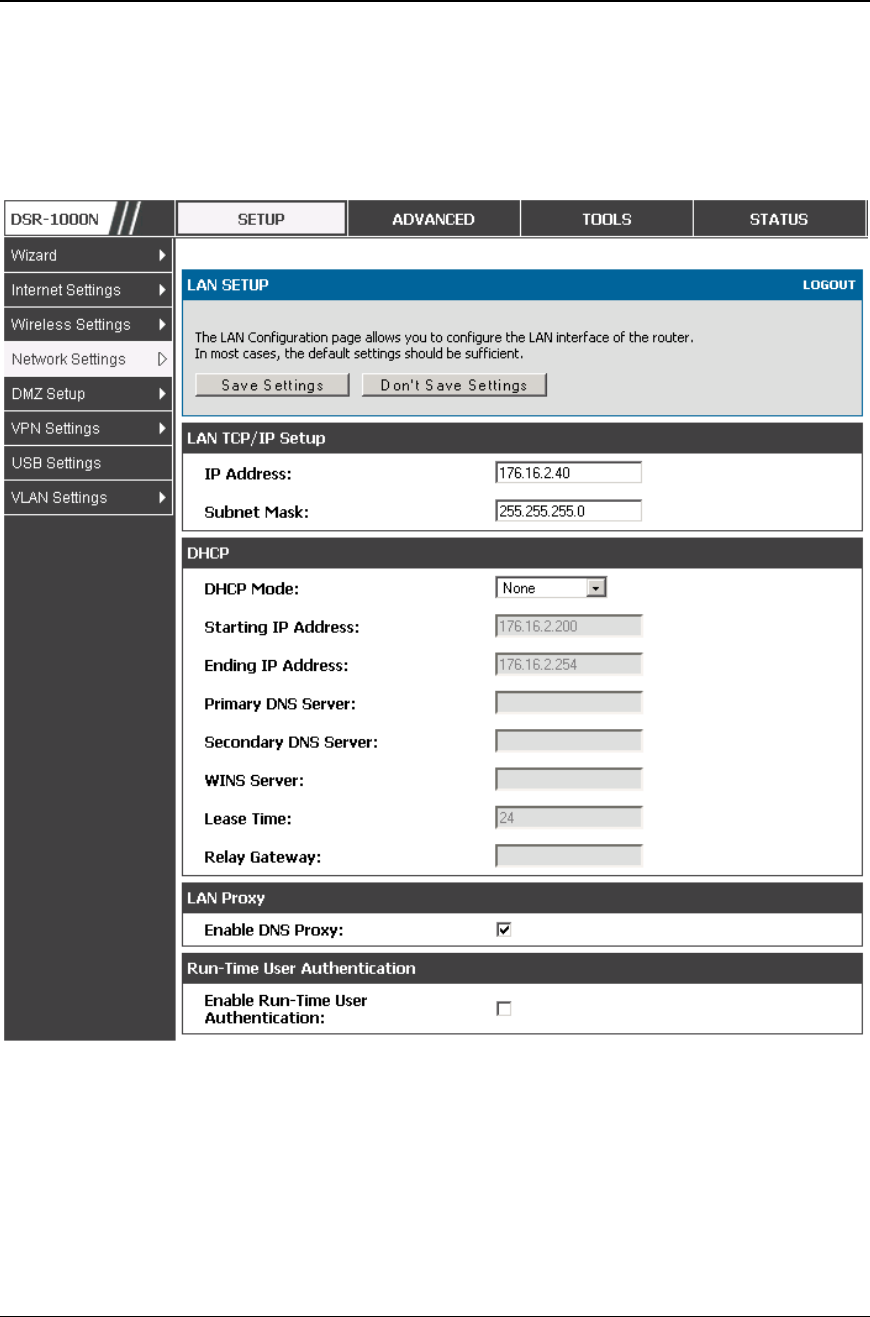Screen dimensions: 870x1317
Task: Expand Network Settings submenu arrow
Action: tap(162, 359)
